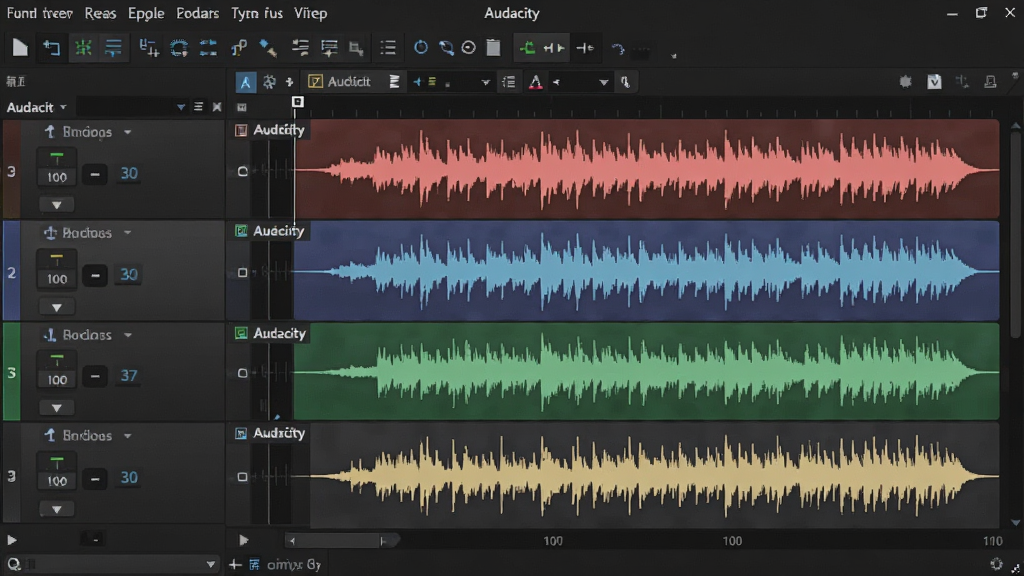Click the bulleted list icon in top toolbar

pos(388,48)
